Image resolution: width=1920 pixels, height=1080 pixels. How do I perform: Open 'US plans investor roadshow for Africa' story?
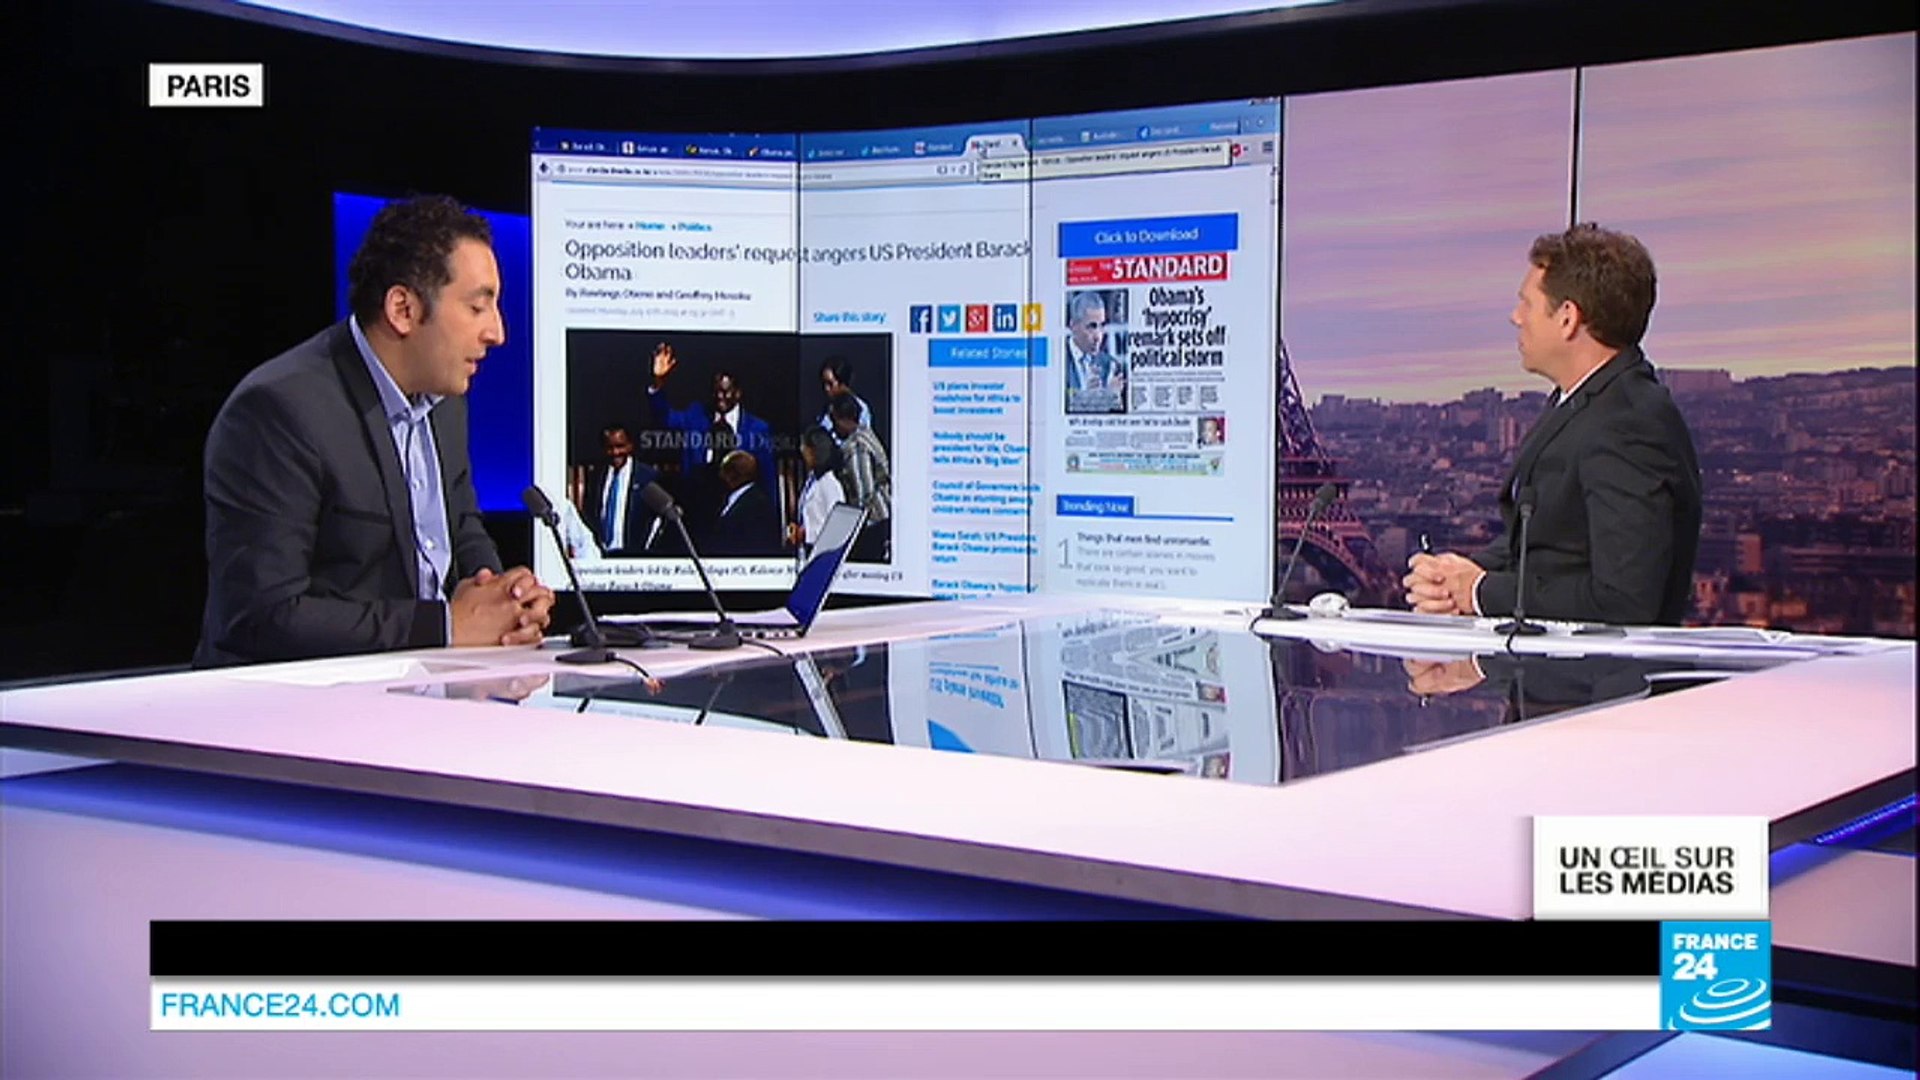click(x=978, y=397)
